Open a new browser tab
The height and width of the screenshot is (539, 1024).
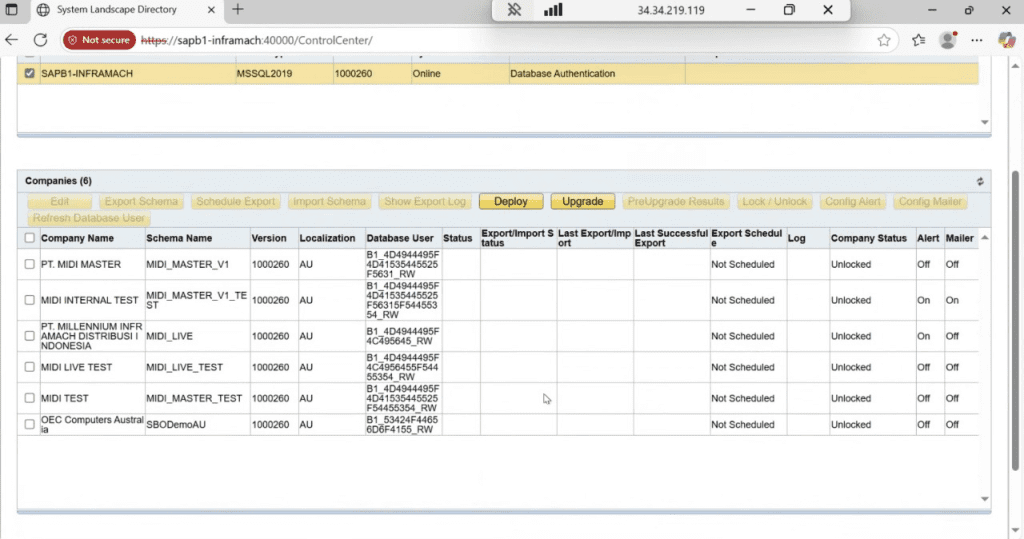(238, 10)
